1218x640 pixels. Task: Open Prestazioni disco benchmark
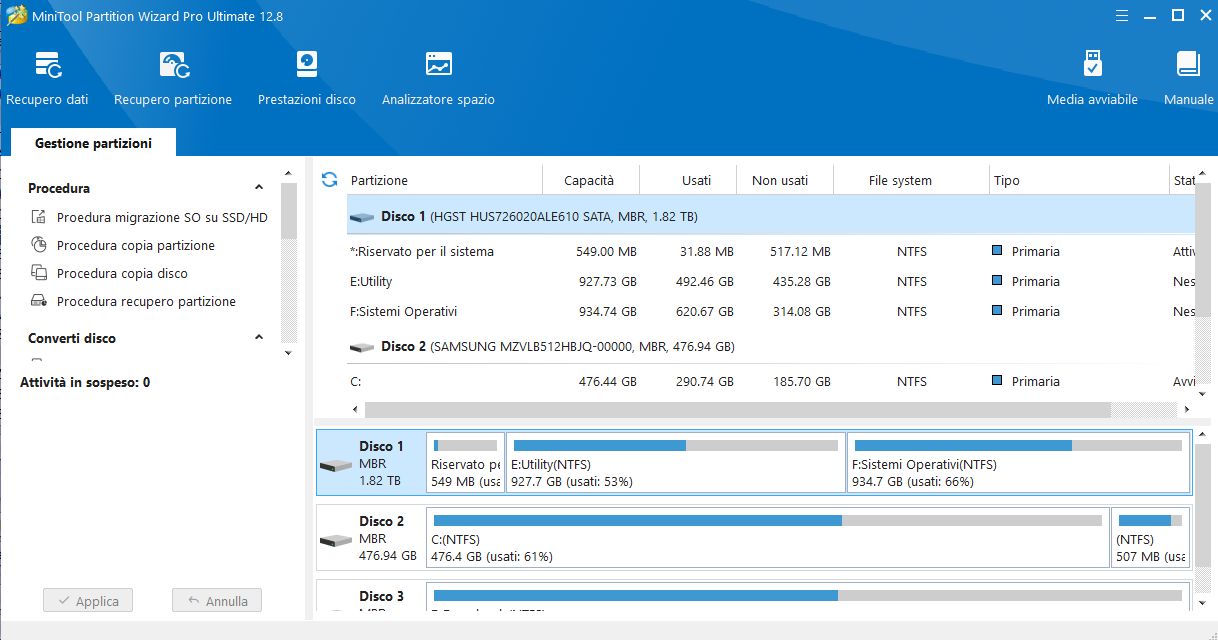click(307, 79)
